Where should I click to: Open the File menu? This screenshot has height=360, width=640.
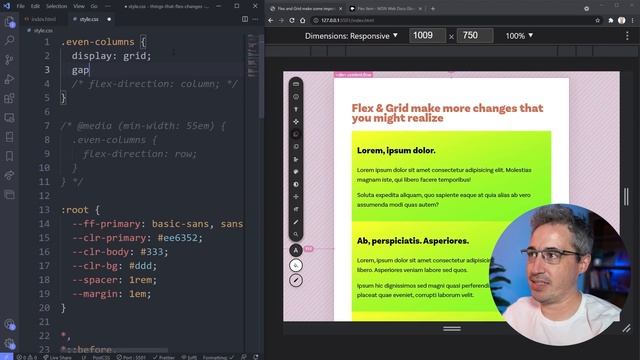21,7
